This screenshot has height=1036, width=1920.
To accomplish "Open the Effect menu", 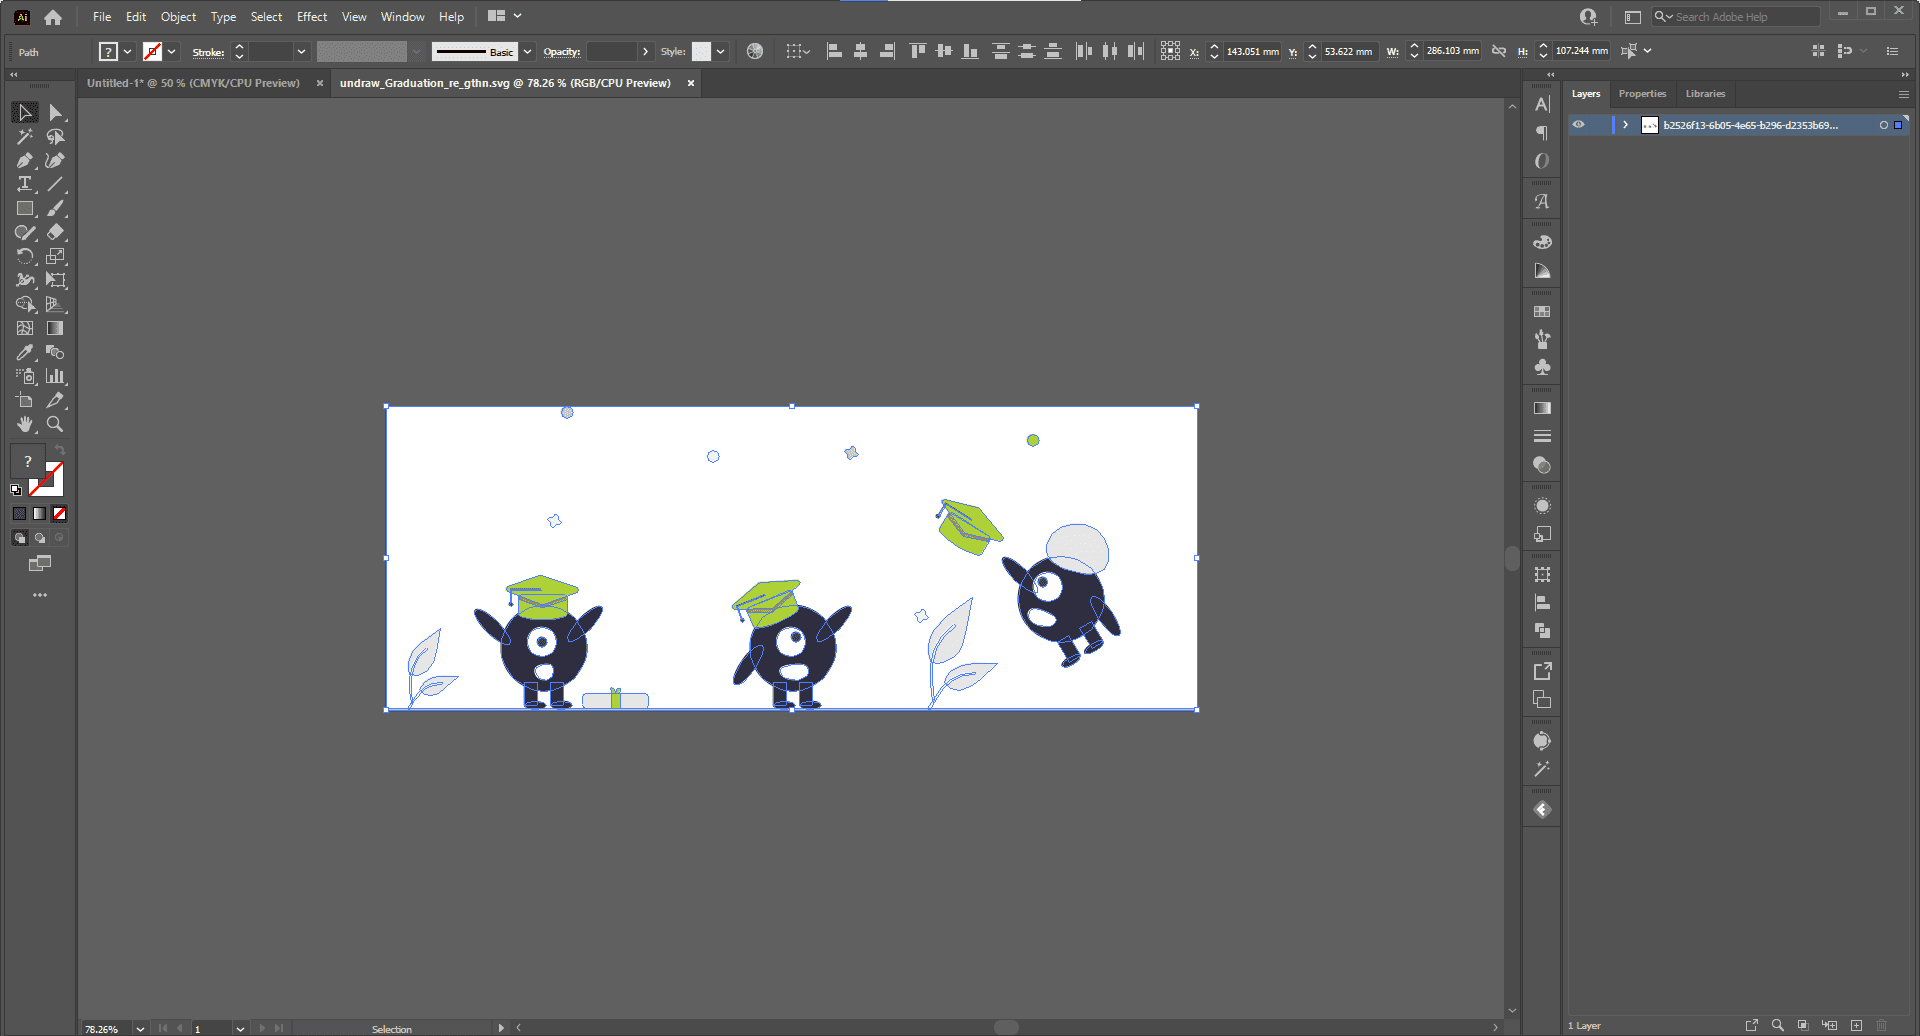I will pyautogui.click(x=312, y=17).
